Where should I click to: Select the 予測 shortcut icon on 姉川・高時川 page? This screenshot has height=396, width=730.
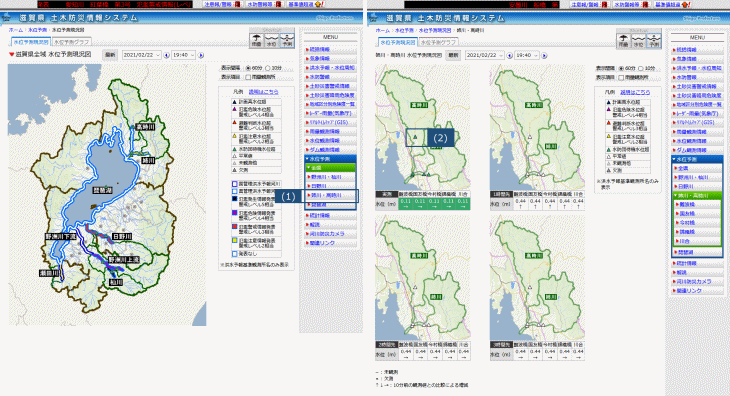(x=654, y=40)
